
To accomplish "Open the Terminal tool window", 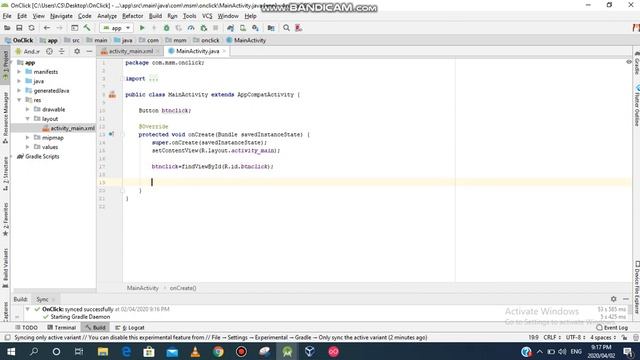I will coord(62,327).
